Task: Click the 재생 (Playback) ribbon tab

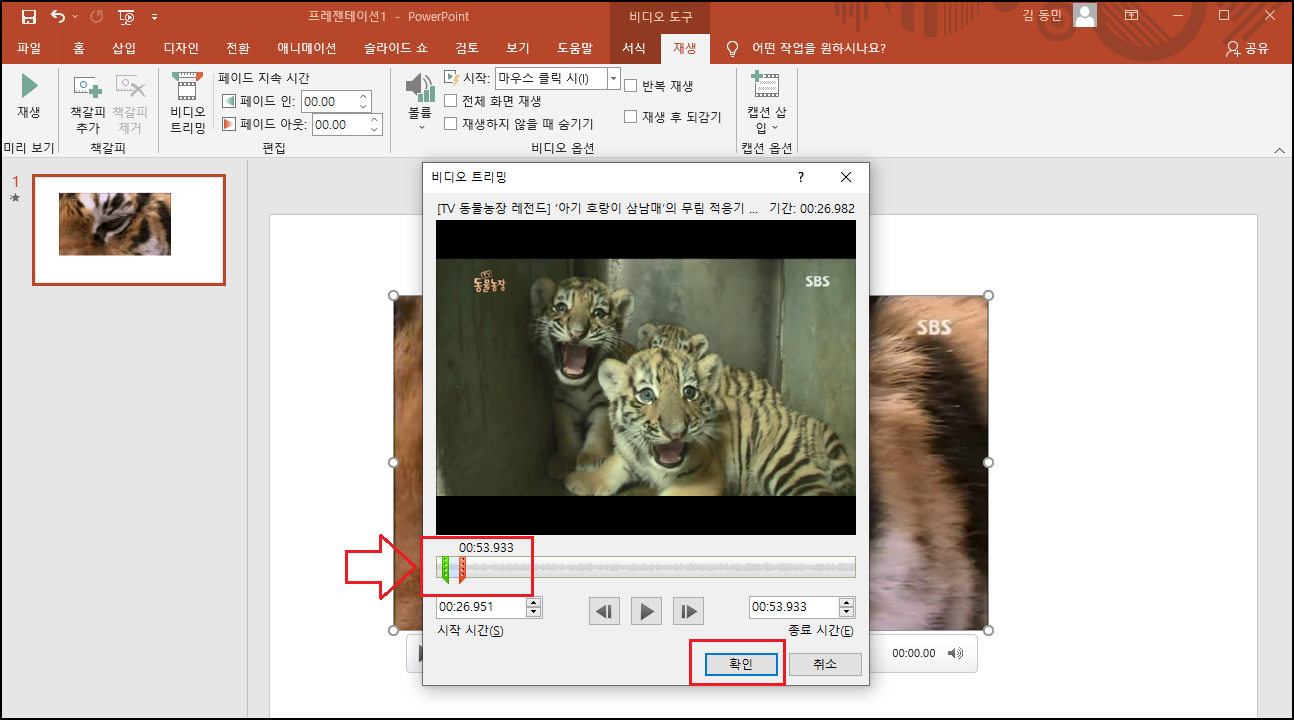Action: click(685, 48)
